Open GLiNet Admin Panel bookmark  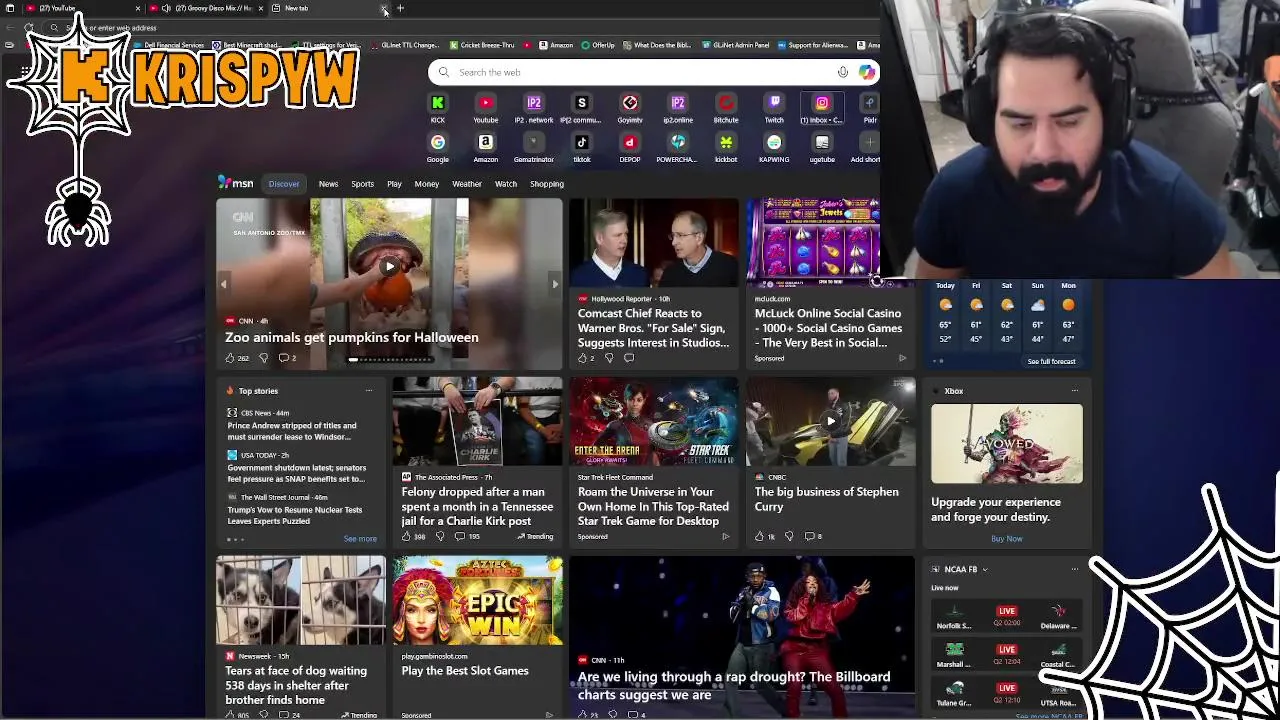click(x=735, y=45)
